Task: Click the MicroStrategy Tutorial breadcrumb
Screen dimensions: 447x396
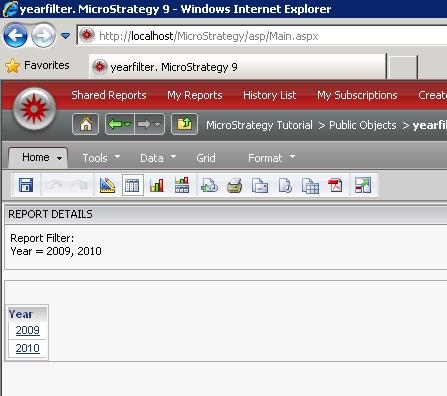Action: [x=259, y=125]
